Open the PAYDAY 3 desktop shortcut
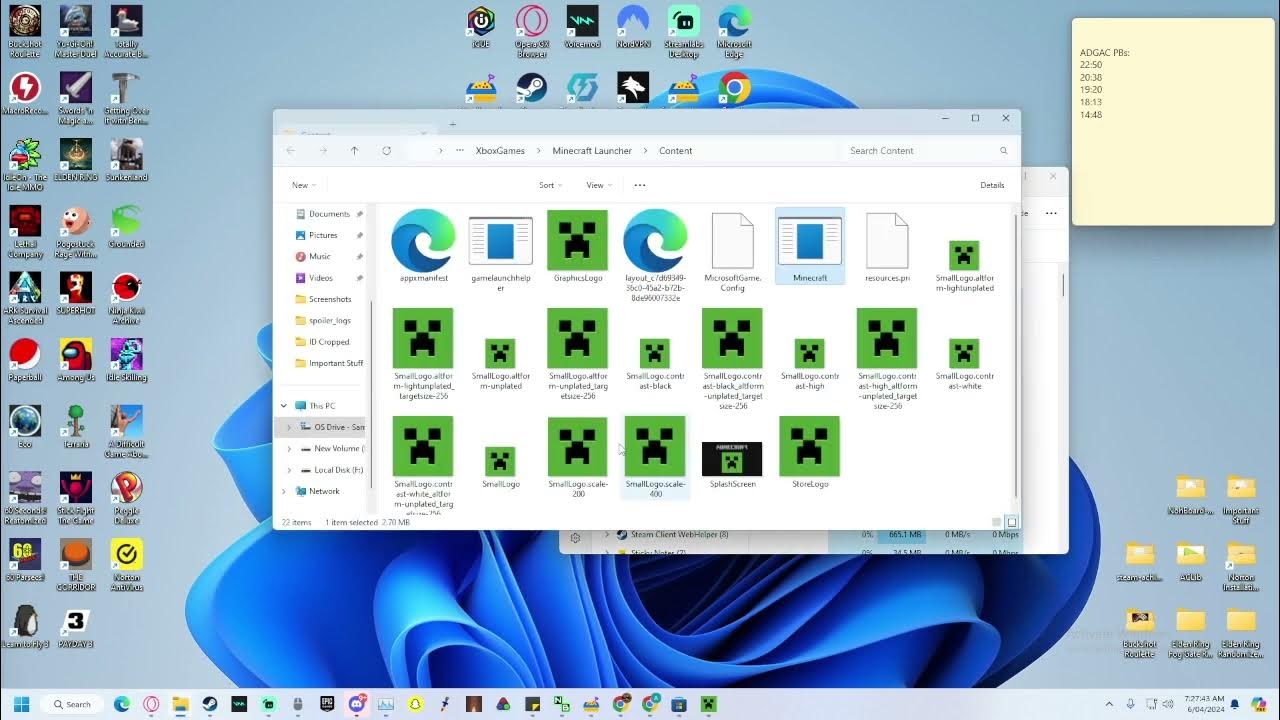The width and height of the screenshot is (1280, 720). [75, 627]
